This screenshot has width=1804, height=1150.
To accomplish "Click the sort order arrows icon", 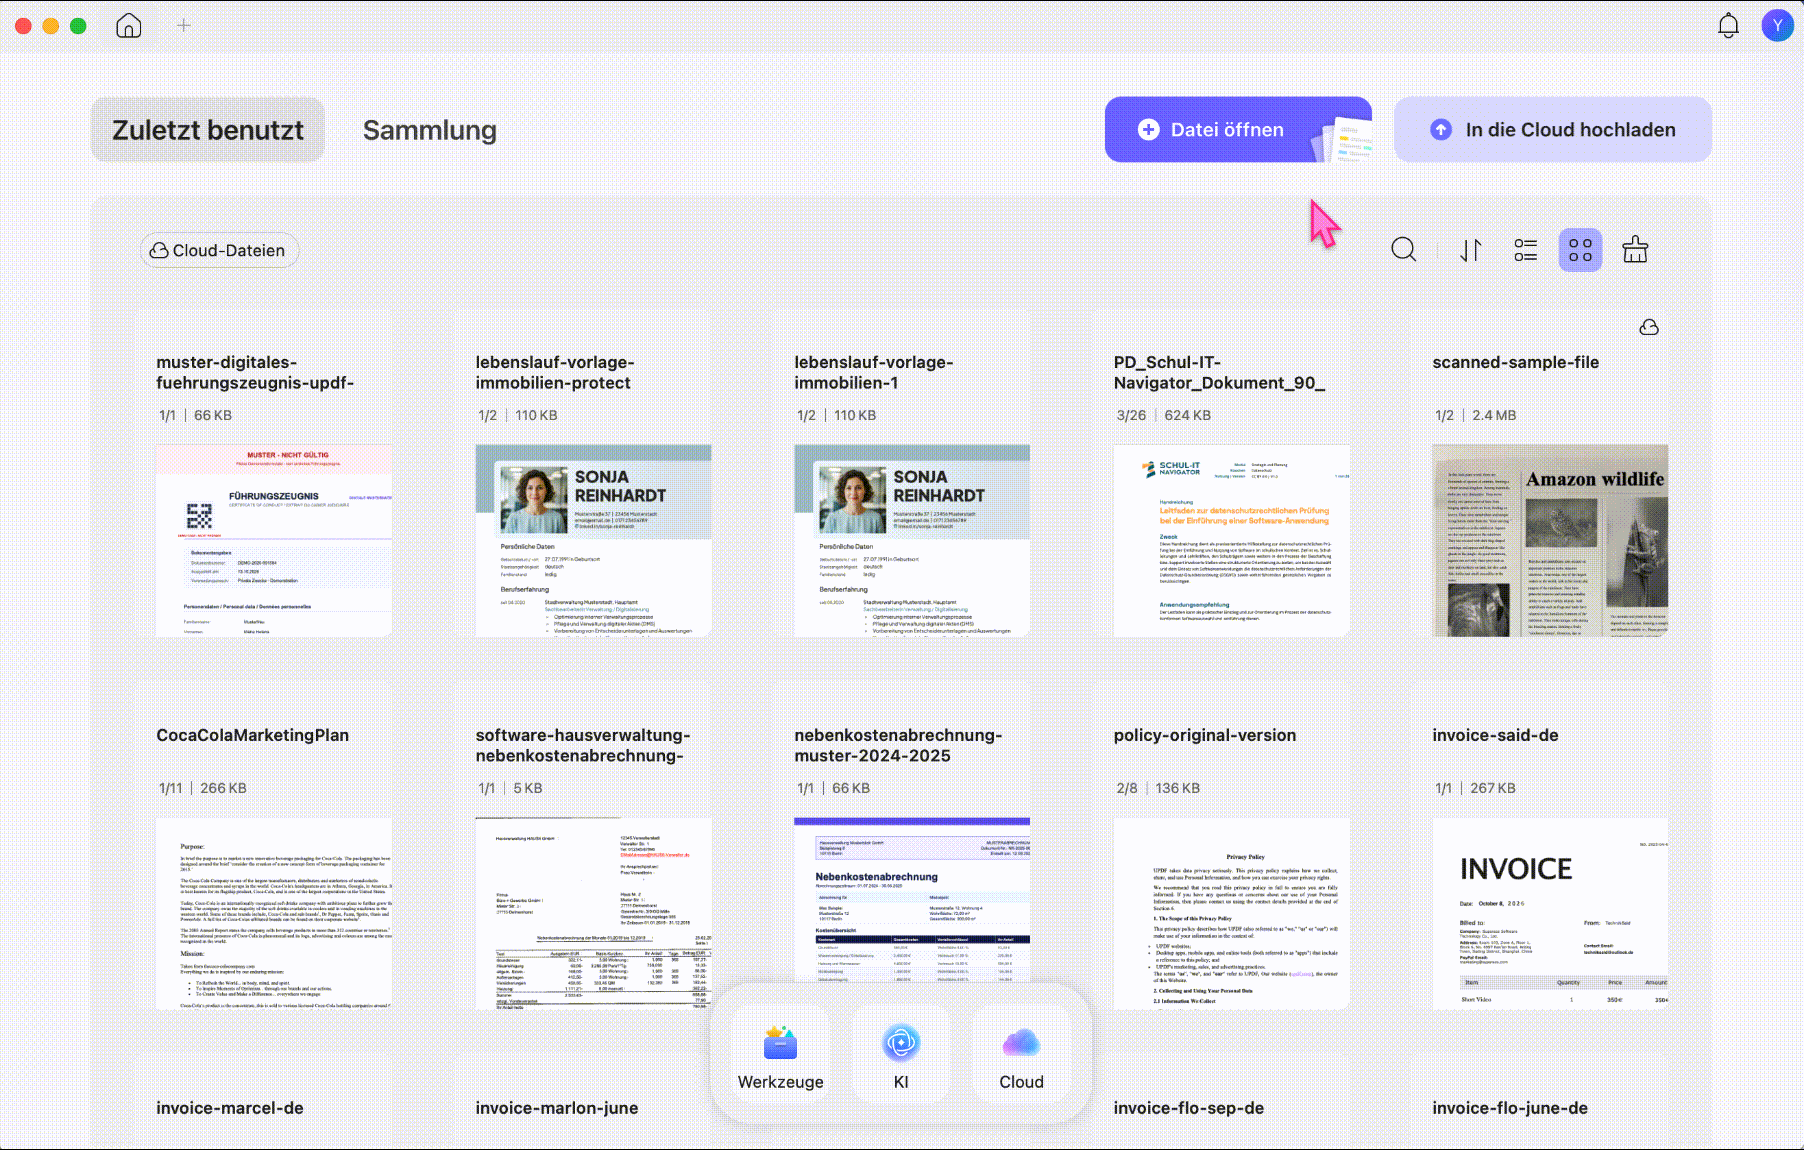I will (1470, 250).
